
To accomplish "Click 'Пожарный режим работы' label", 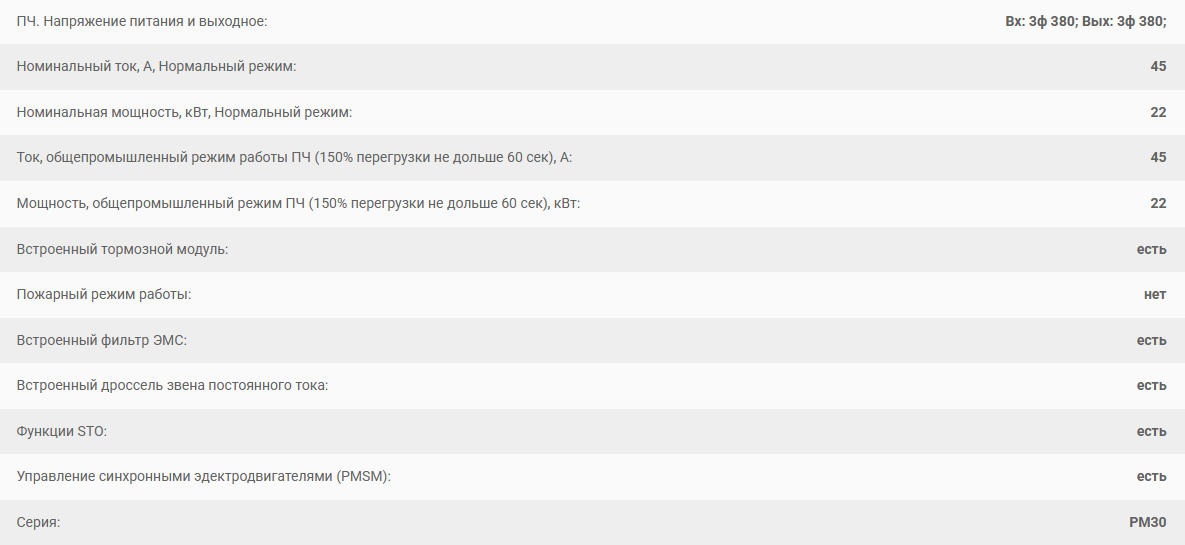I will pos(104,294).
